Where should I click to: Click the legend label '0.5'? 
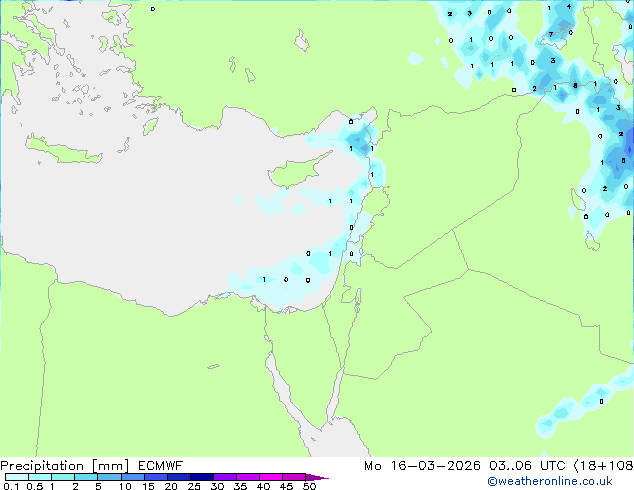pos(35,486)
